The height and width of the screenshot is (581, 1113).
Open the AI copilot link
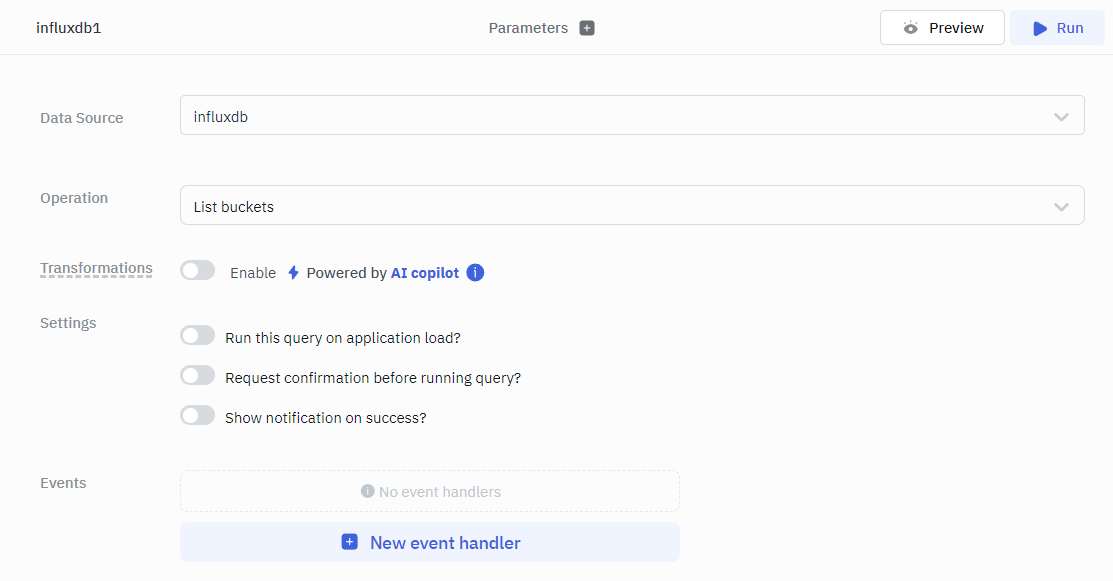pos(425,272)
